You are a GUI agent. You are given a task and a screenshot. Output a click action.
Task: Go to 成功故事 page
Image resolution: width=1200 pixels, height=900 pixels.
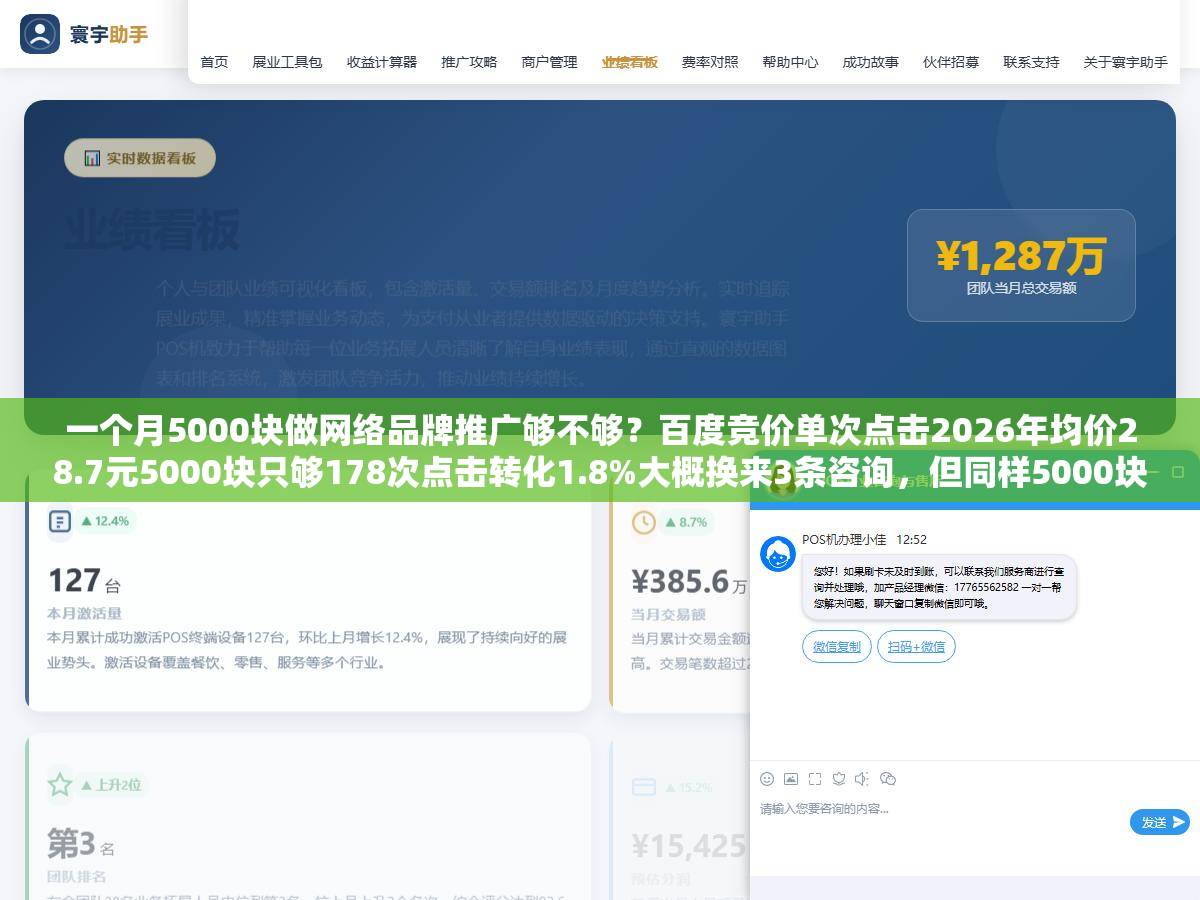coord(870,62)
